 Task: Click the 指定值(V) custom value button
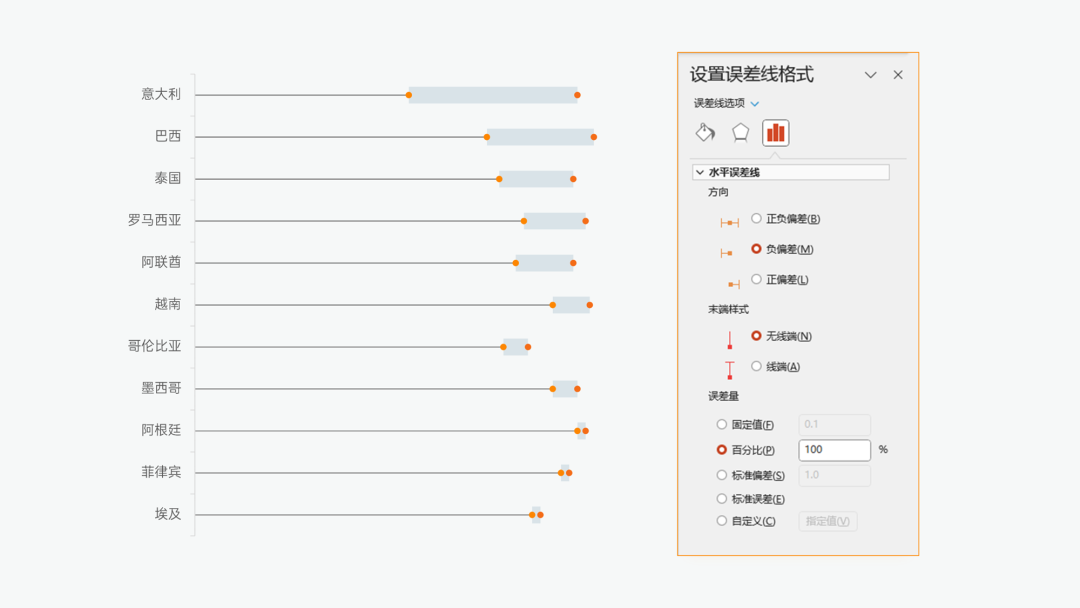pos(828,520)
